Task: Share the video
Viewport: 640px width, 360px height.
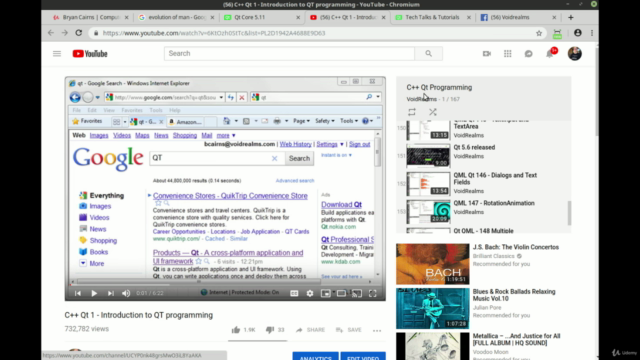Action: 310,330
